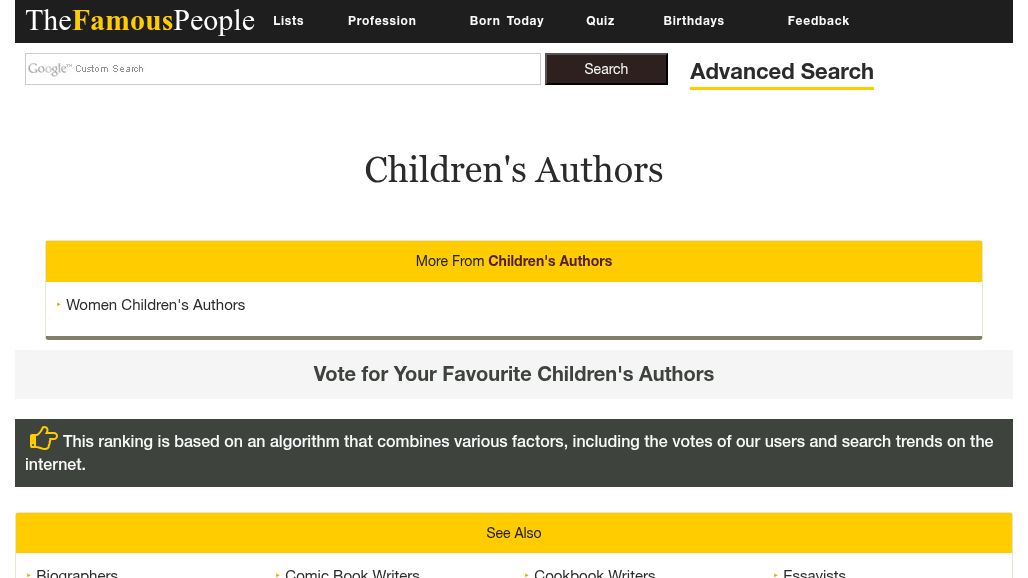1028x578 pixels.
Task: Click the Children's Authors page heading
Action: point(513,170)
